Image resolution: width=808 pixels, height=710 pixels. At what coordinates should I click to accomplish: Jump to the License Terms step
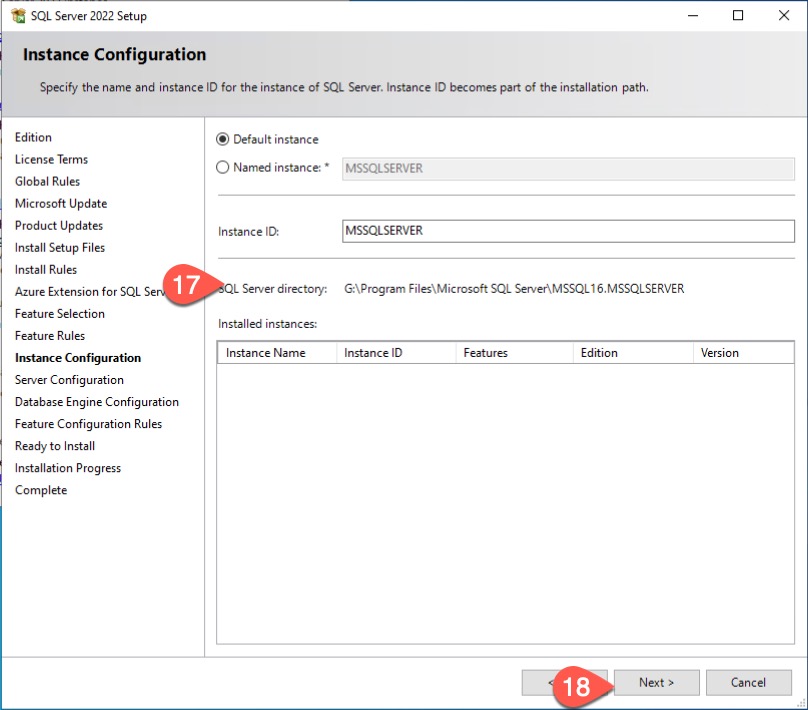click(51, 160)
